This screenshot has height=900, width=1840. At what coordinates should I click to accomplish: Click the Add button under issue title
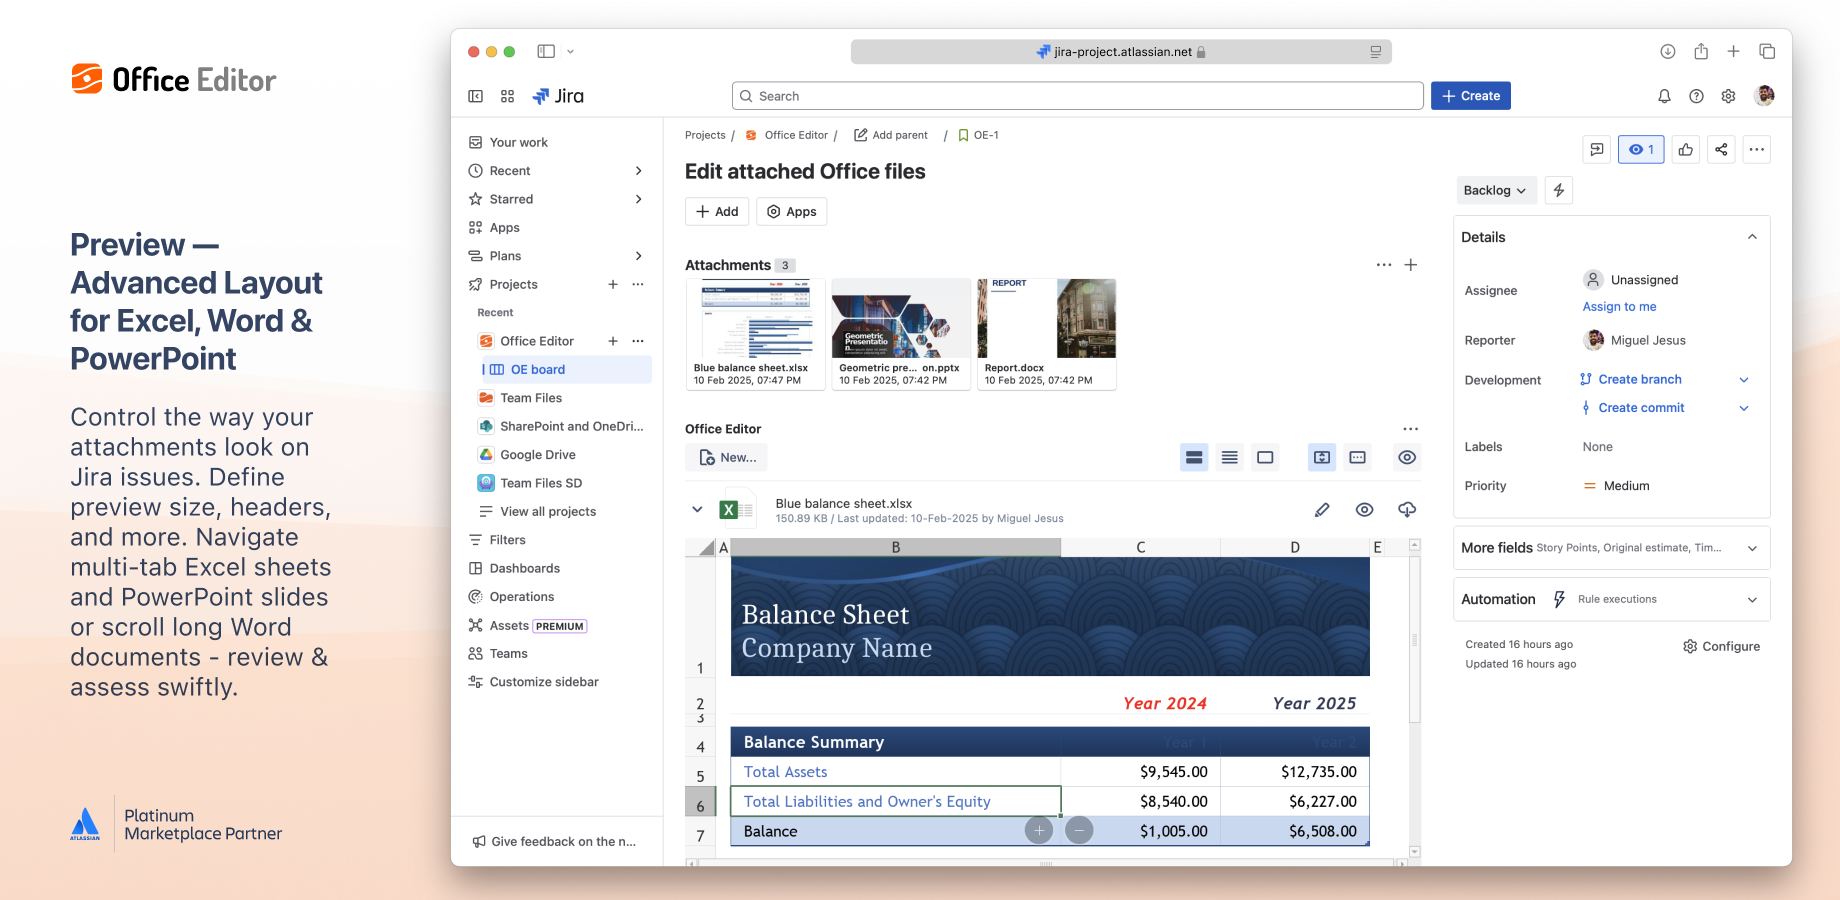pyautogui.click(x=717, y=211)
